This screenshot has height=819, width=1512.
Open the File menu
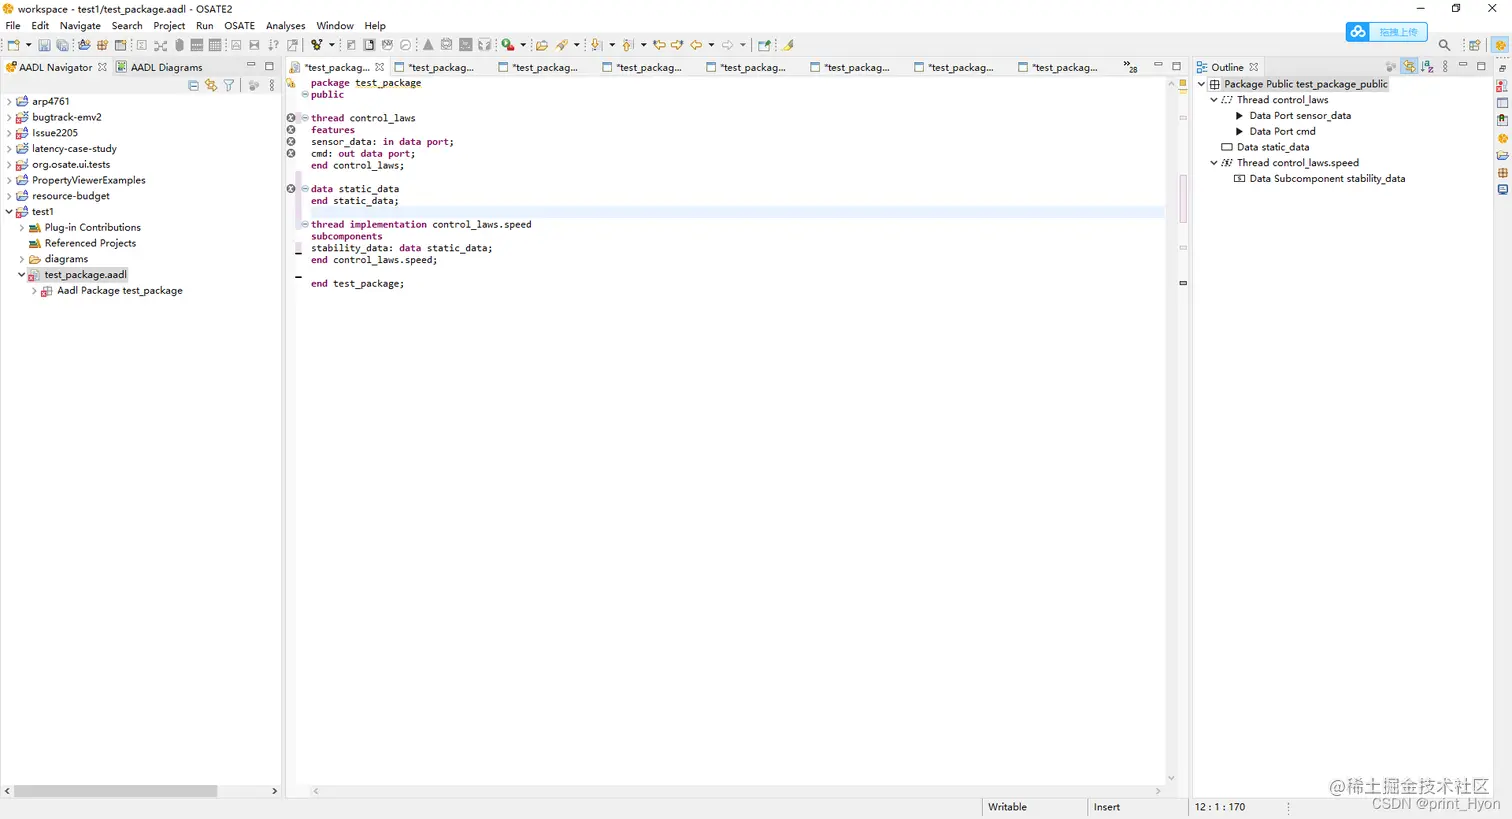pos(13,26)
